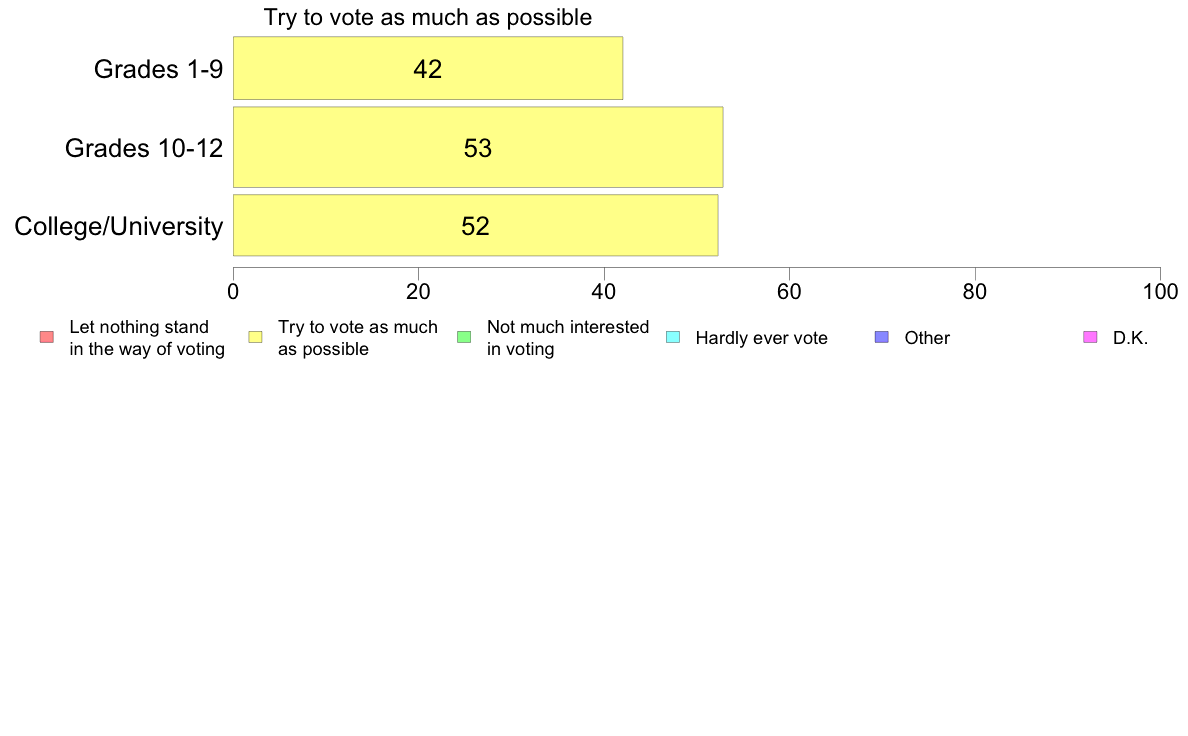Click the 'D.K.' legend text
1188x736 pixels.
(x=1130, y=338)
